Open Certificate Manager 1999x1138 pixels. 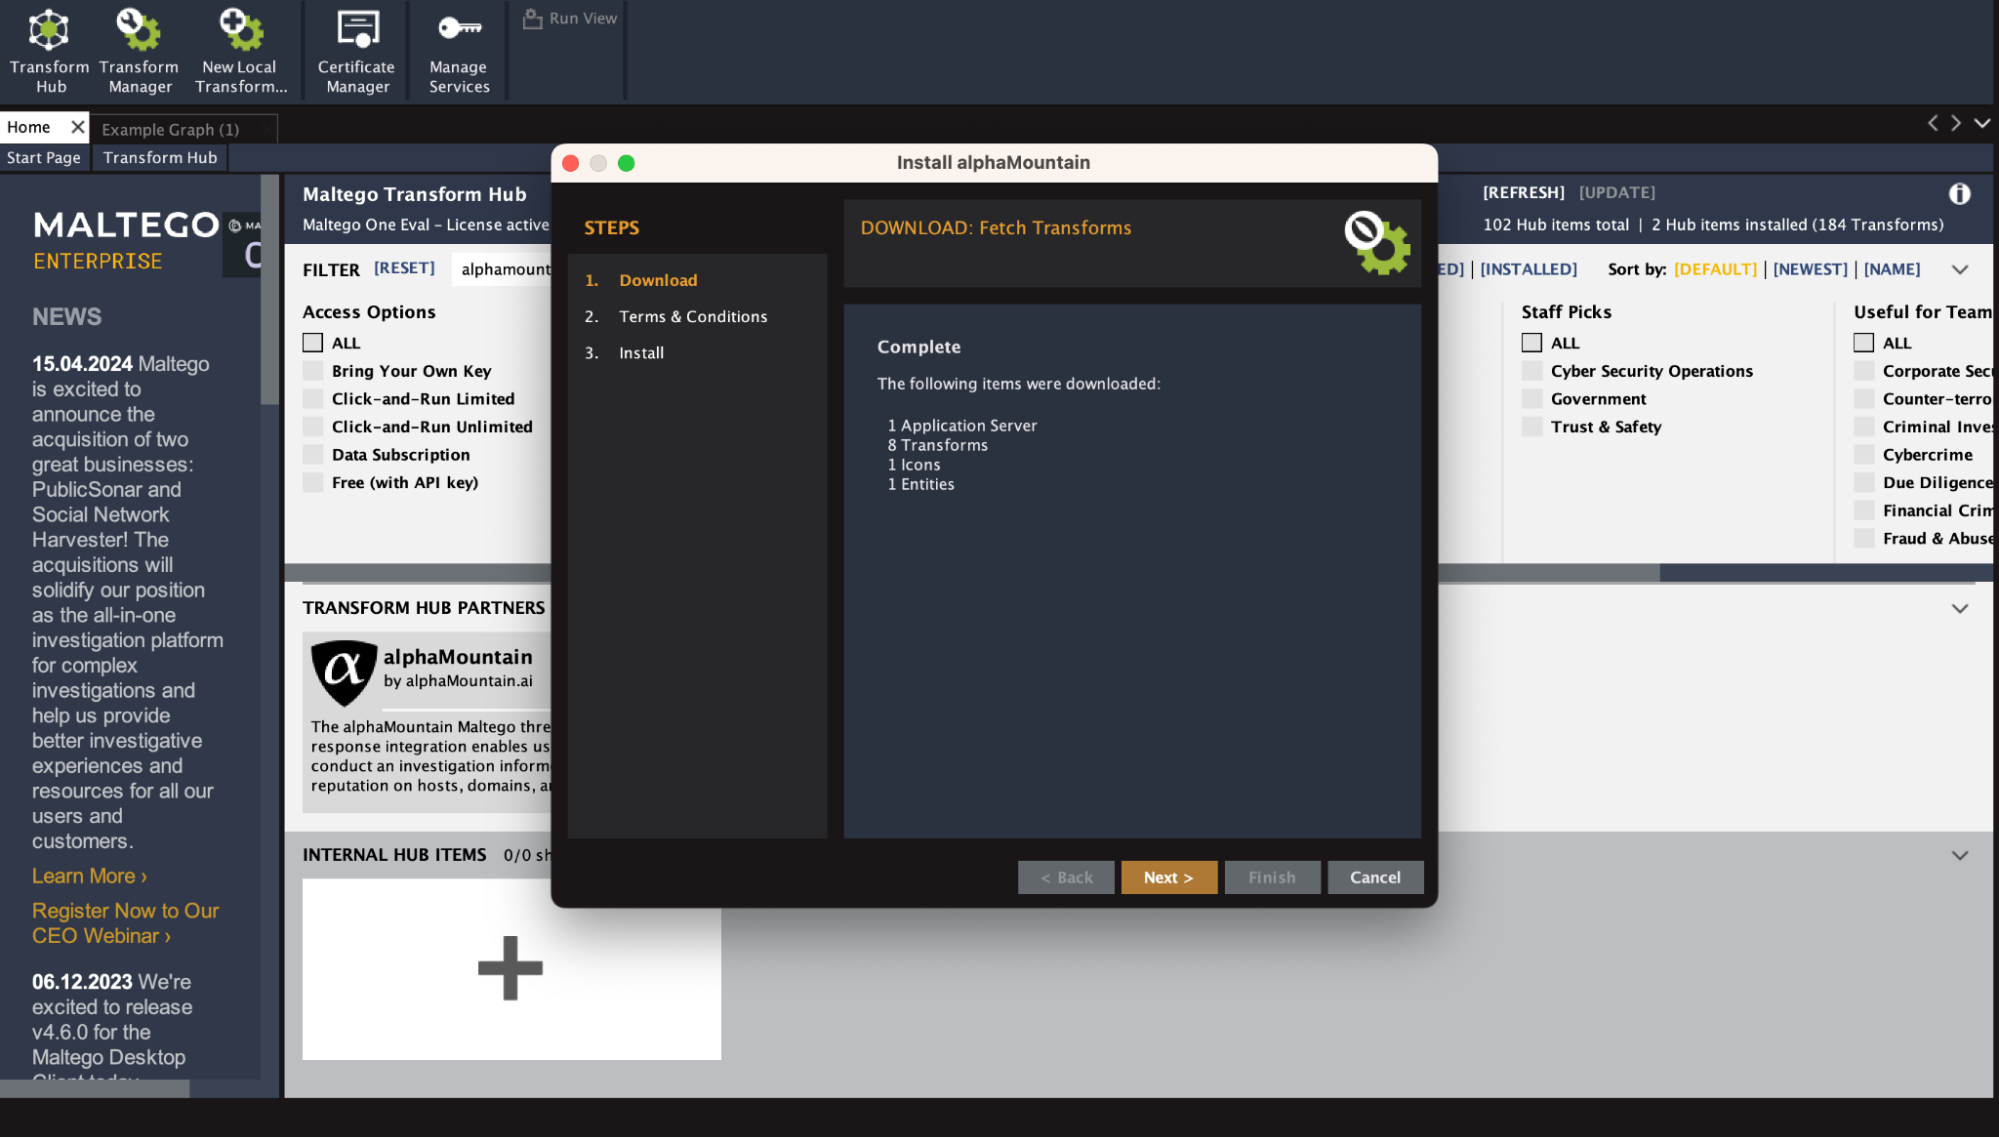pos(356,51)
